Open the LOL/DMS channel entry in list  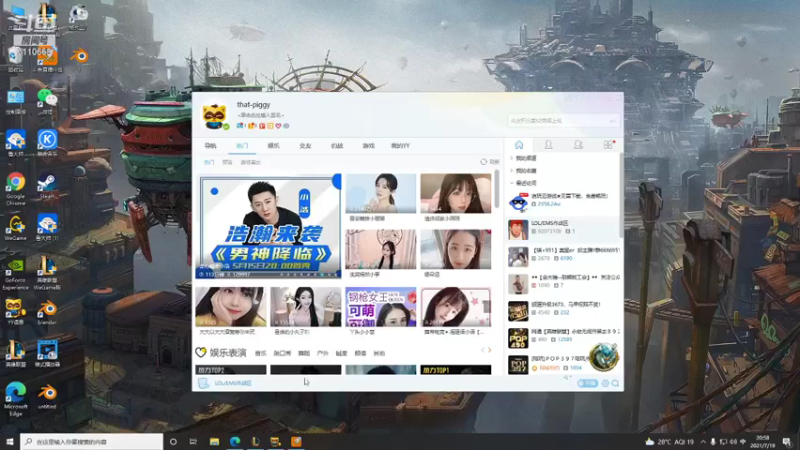563,230
